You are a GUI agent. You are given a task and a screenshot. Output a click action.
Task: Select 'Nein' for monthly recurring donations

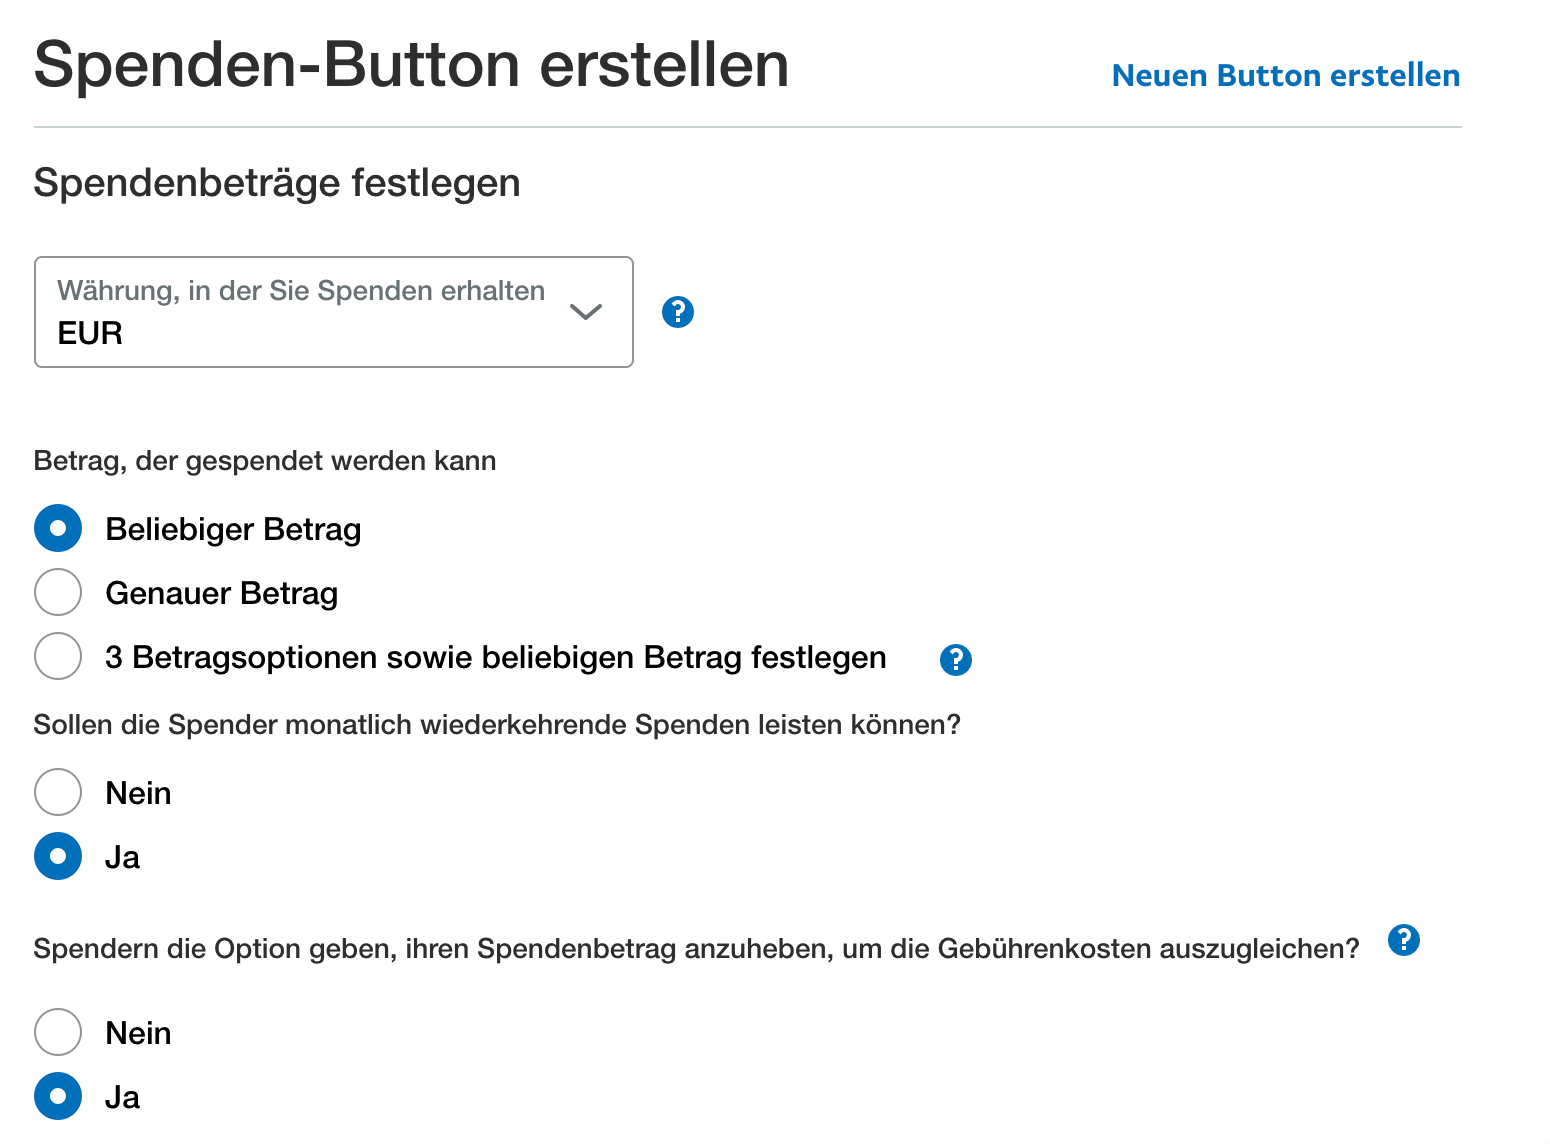click(x=58, y=793)
